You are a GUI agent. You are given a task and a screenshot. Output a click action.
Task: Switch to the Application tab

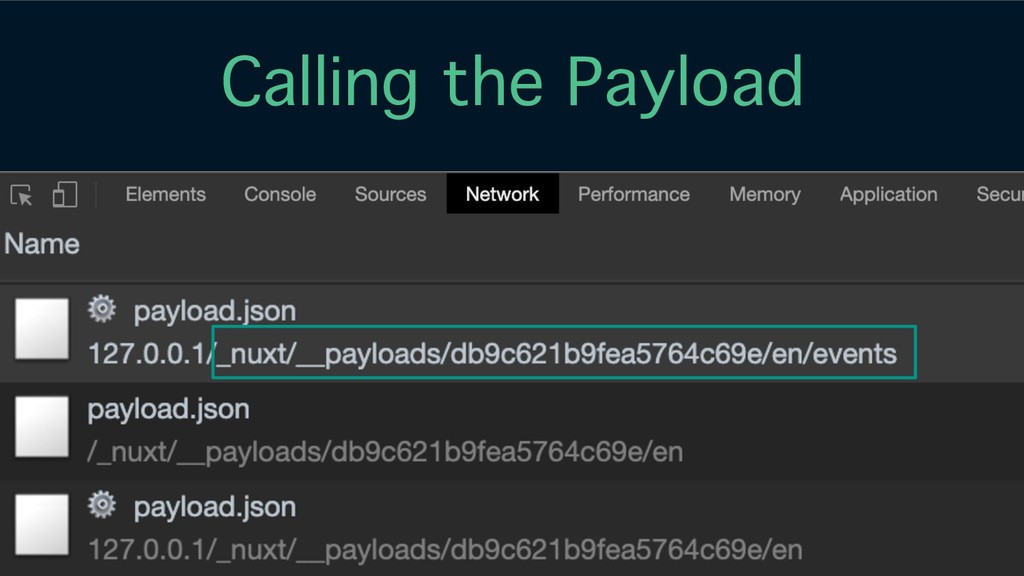pos(888,194)
